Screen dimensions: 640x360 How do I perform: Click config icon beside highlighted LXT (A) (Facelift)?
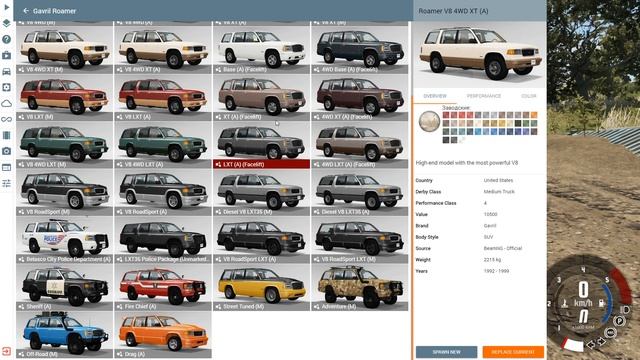218,164
